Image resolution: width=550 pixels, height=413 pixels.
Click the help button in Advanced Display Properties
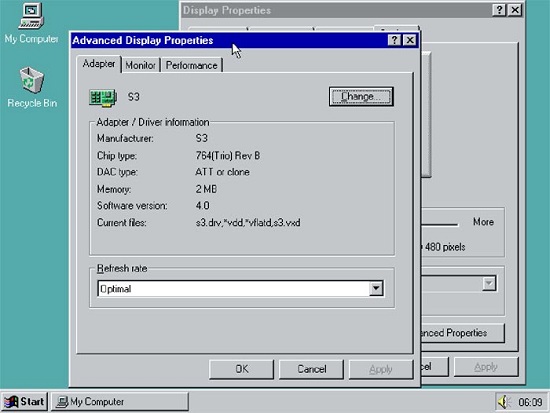coord(394,40)
